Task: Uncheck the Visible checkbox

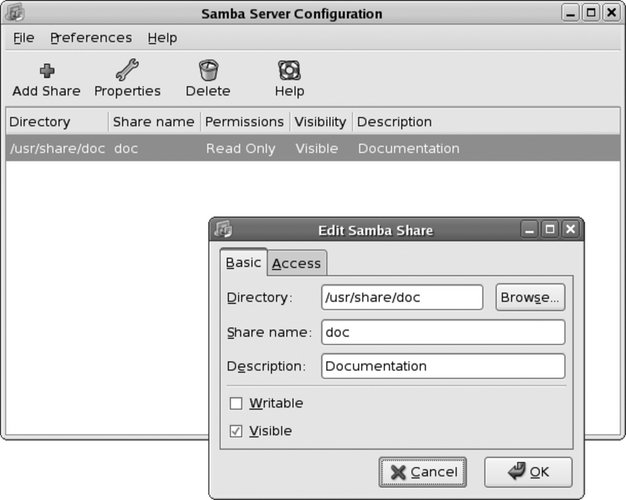Action: click(236, 431)
